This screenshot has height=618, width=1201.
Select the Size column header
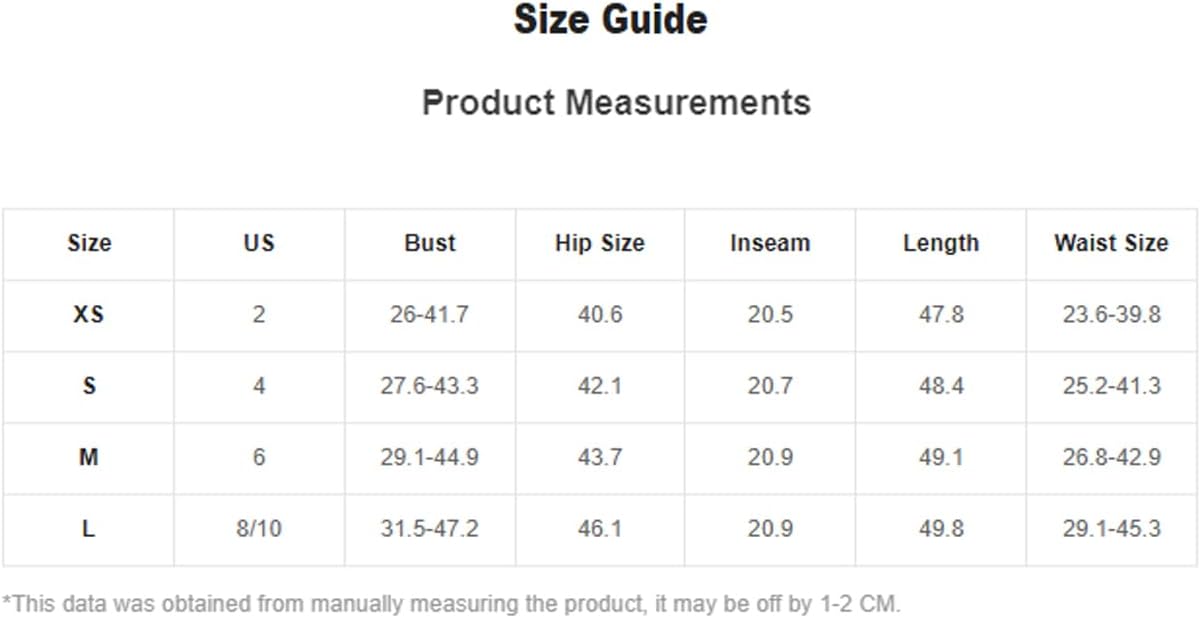89,243
